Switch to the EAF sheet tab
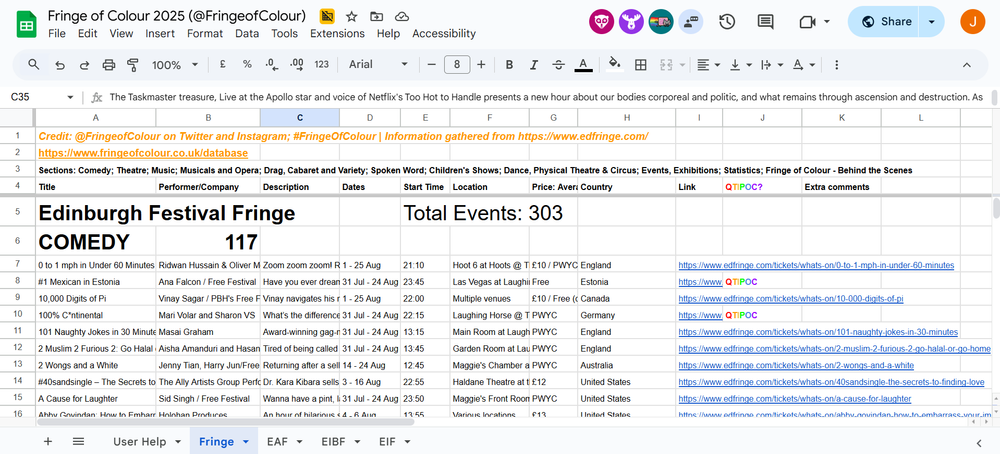 coord(277,441)
